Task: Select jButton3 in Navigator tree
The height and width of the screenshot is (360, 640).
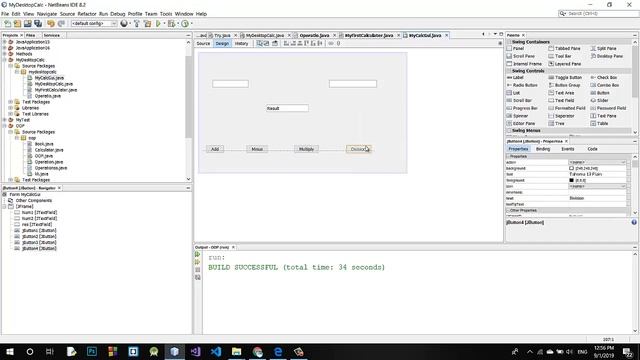Action: click(x=39, y=242)
